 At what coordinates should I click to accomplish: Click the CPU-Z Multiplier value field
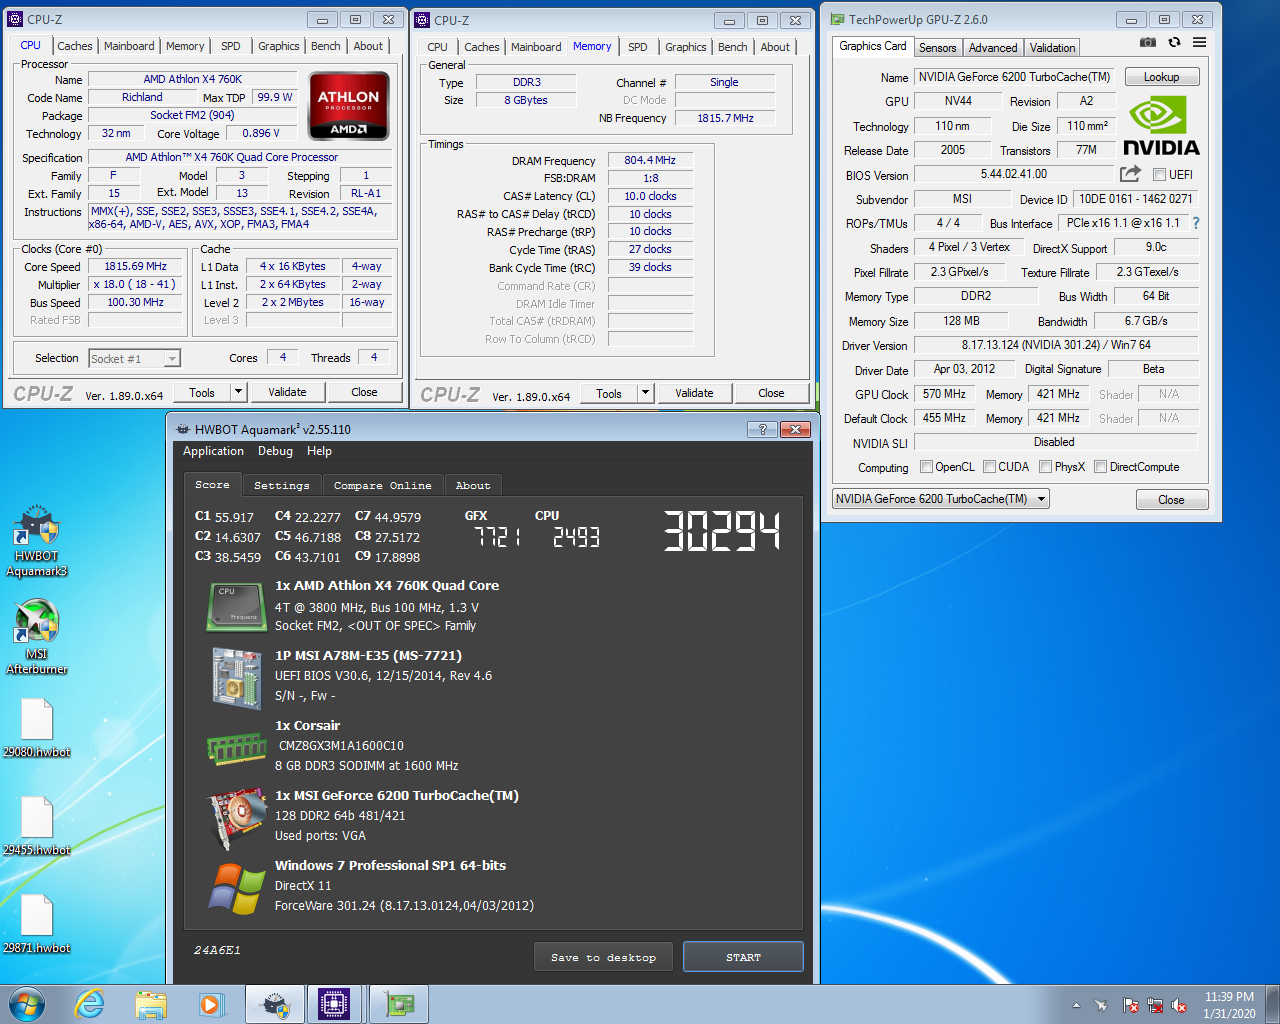(x=135, y=284)
